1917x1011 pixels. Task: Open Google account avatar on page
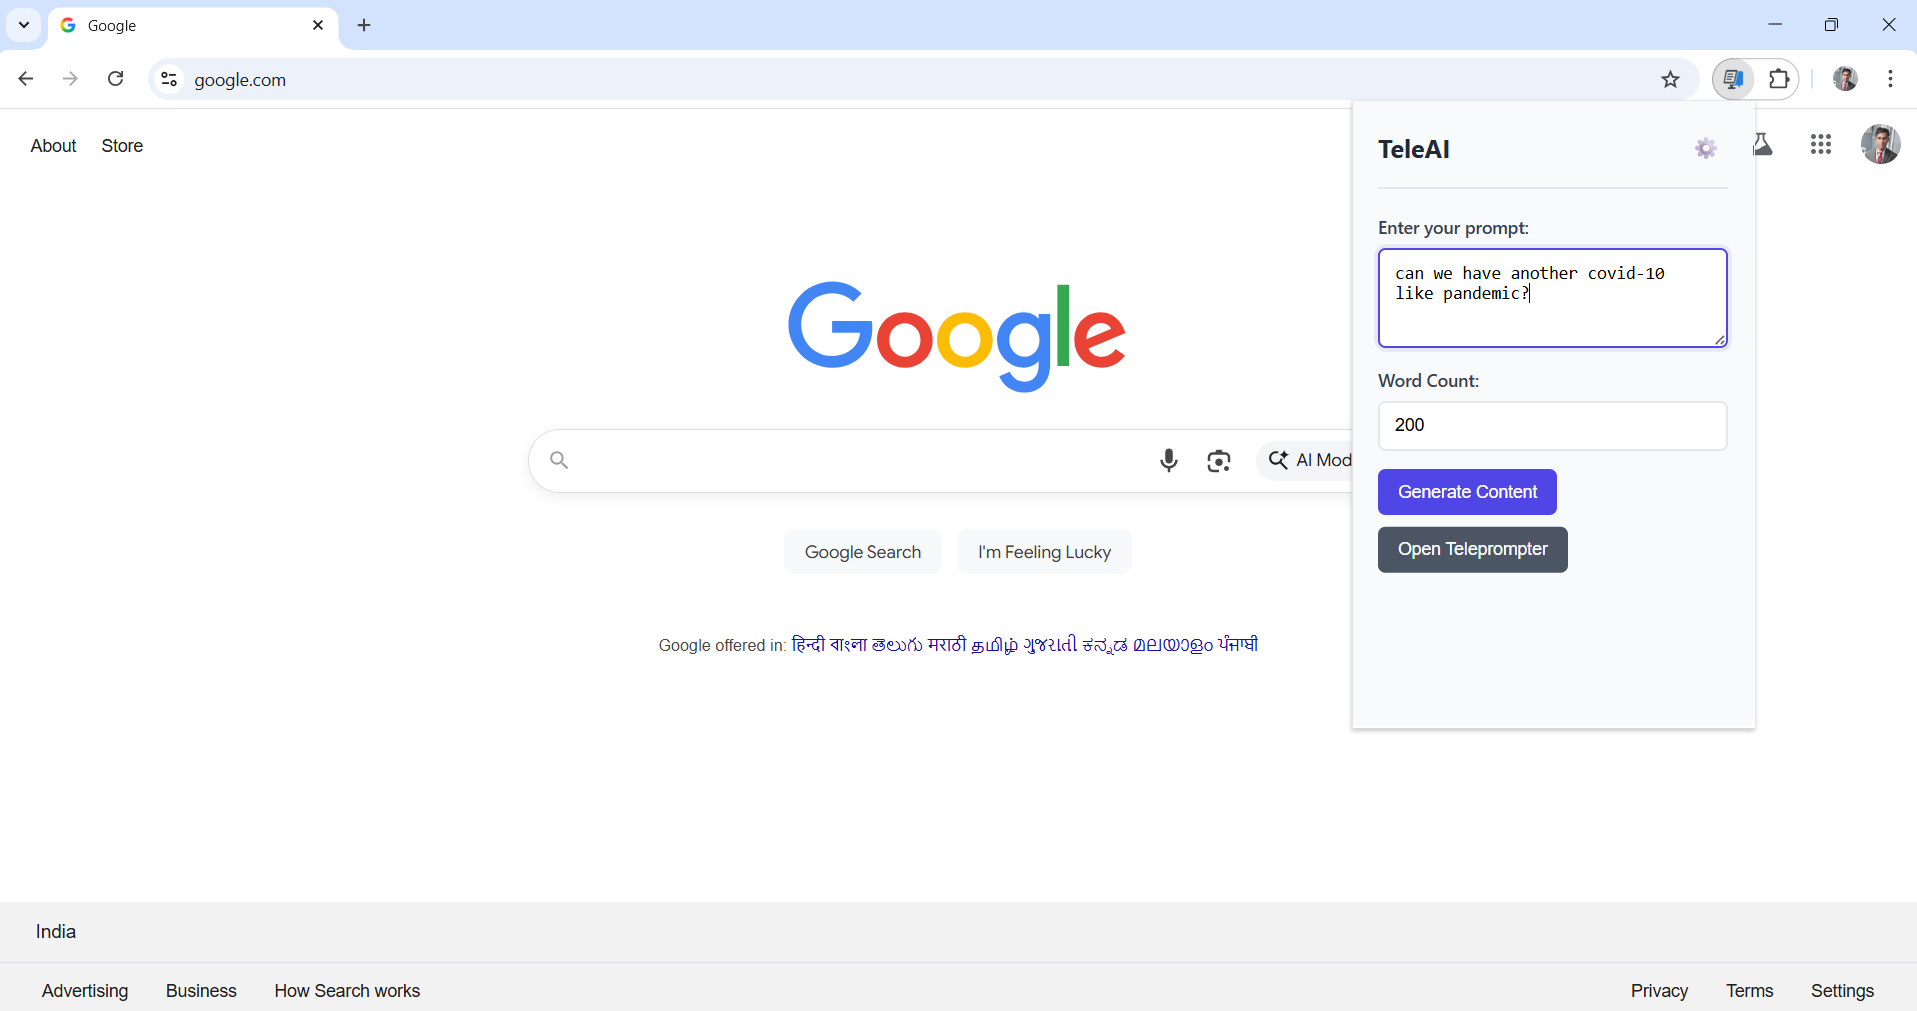(1880, 144)
